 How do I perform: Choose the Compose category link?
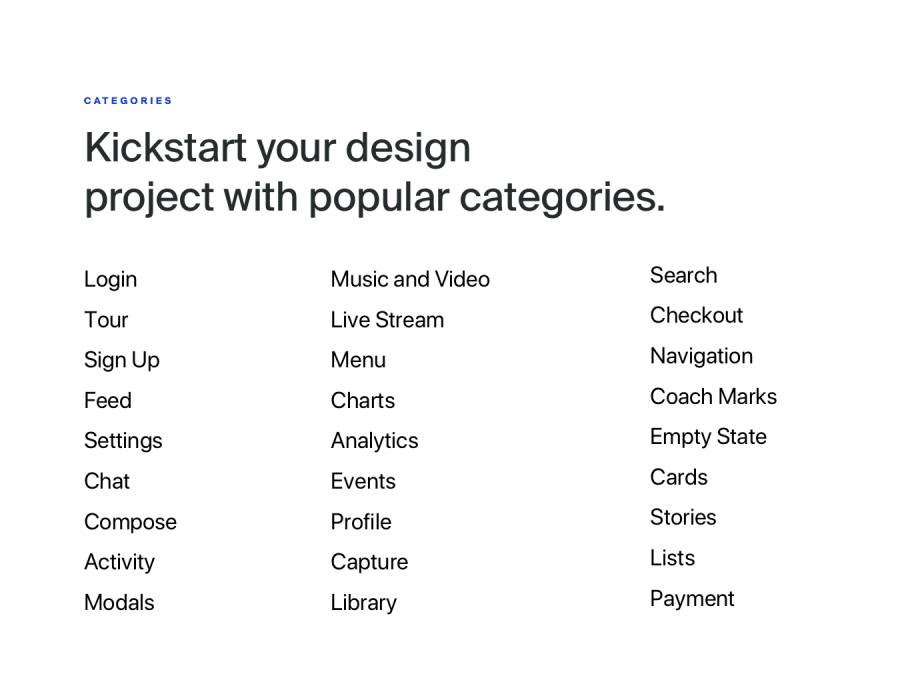click(x=130, y=522)
